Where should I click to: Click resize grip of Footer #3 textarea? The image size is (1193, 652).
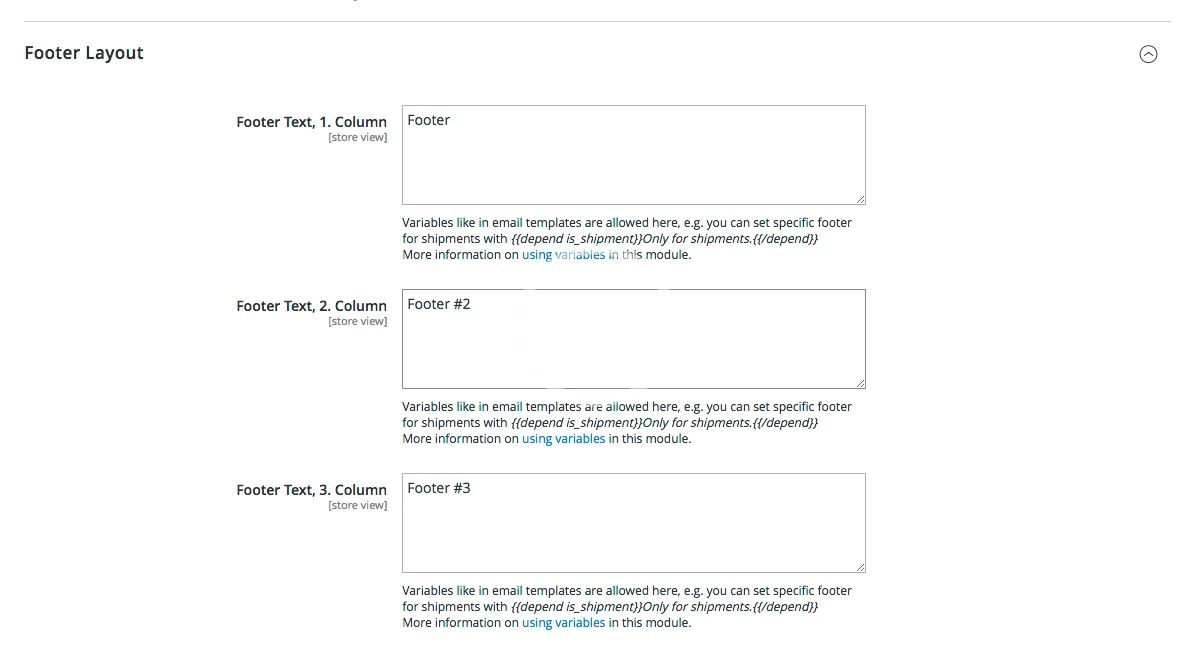pyautogui.click(x=860, y=567)
